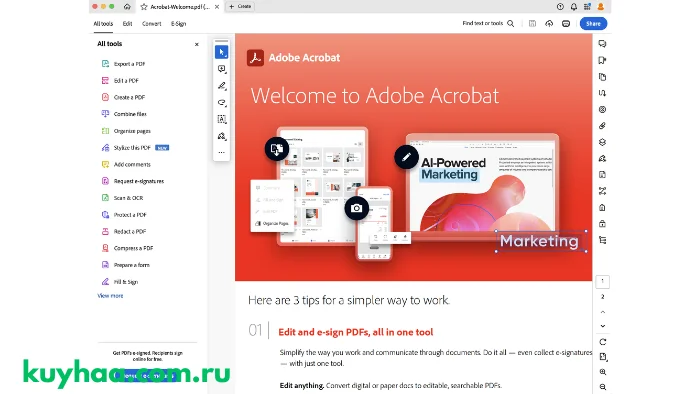
Task: Click page count number 2
Action: pyautogui.click(x=603, y=297)
